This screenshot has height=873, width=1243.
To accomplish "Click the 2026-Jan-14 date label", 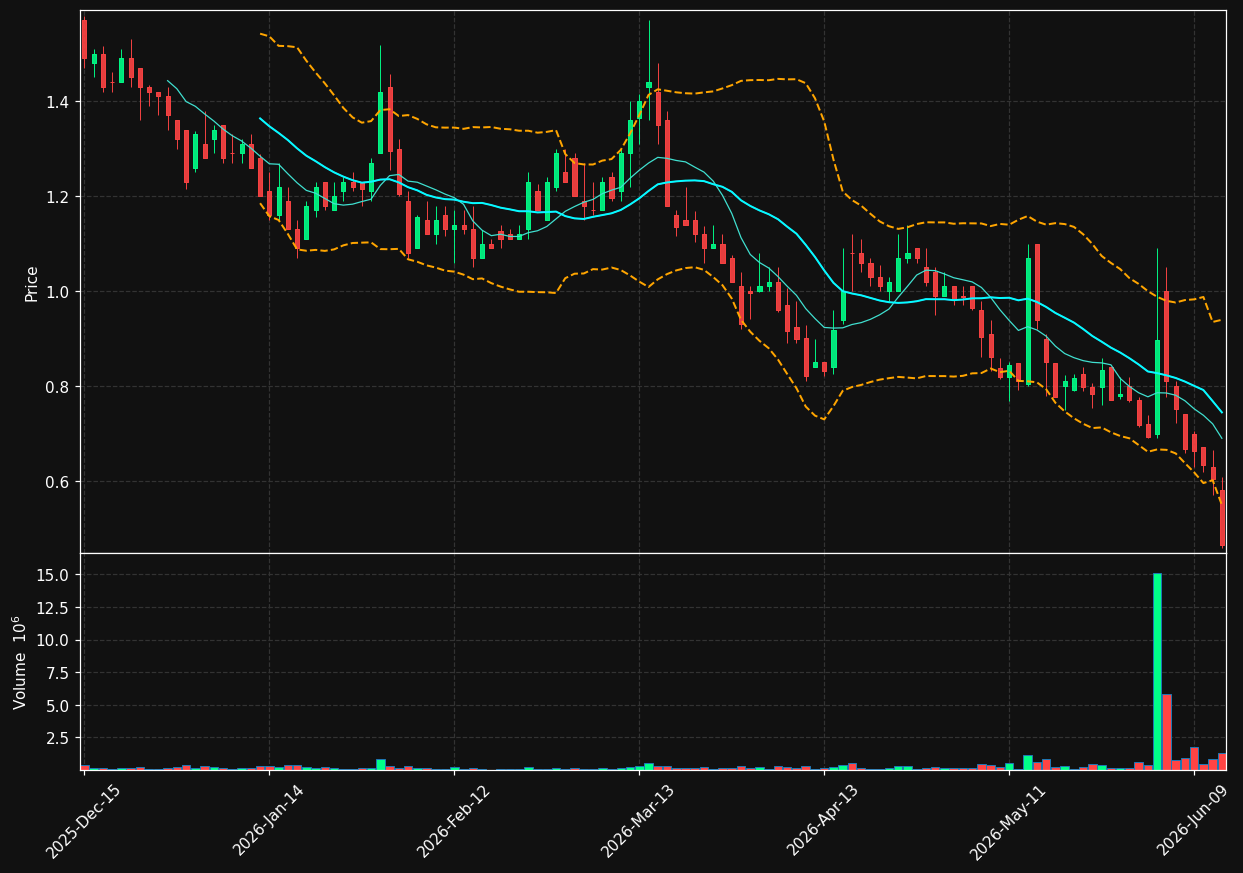I will pyautogui.click(x=268, y=821).
